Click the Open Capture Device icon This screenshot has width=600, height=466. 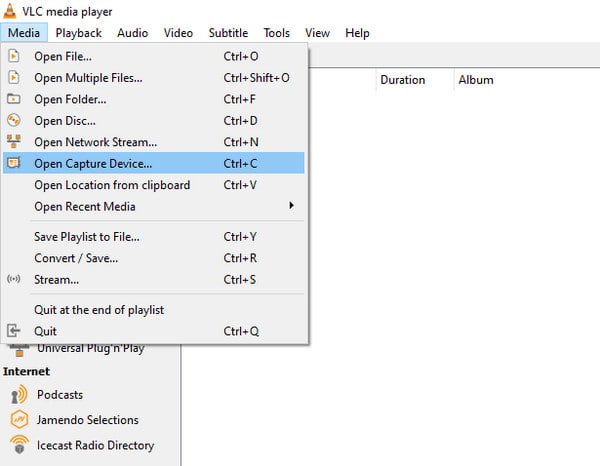pos(14,163)
